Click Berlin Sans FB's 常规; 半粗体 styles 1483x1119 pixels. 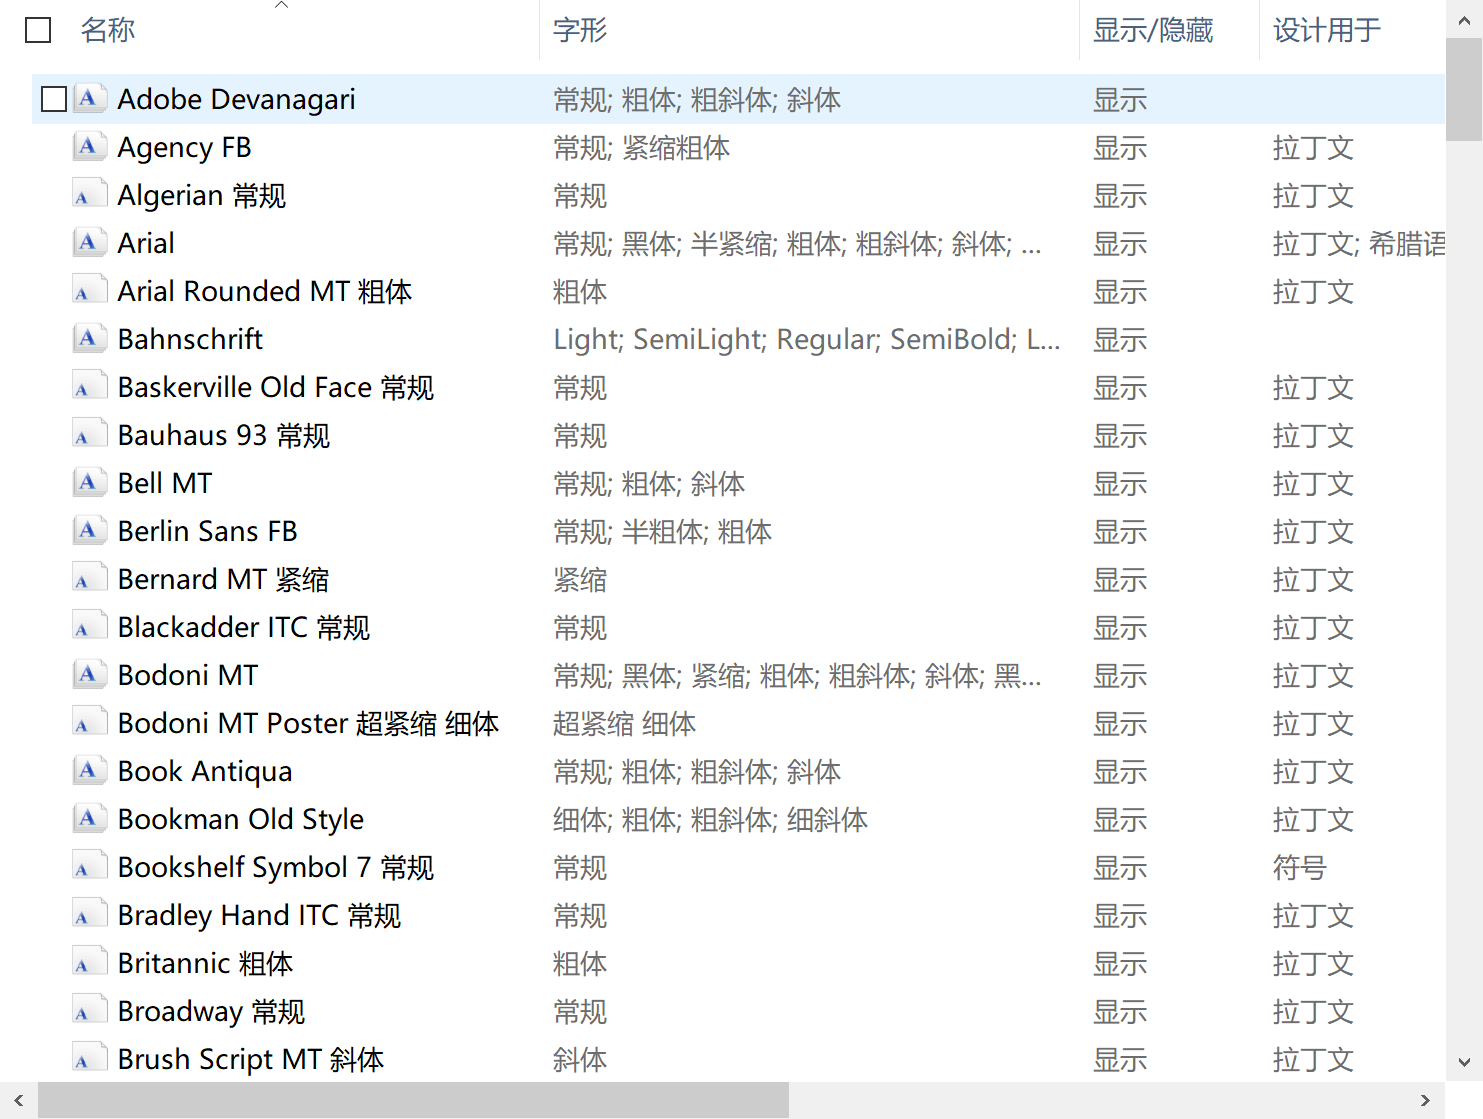pos(663,531)
